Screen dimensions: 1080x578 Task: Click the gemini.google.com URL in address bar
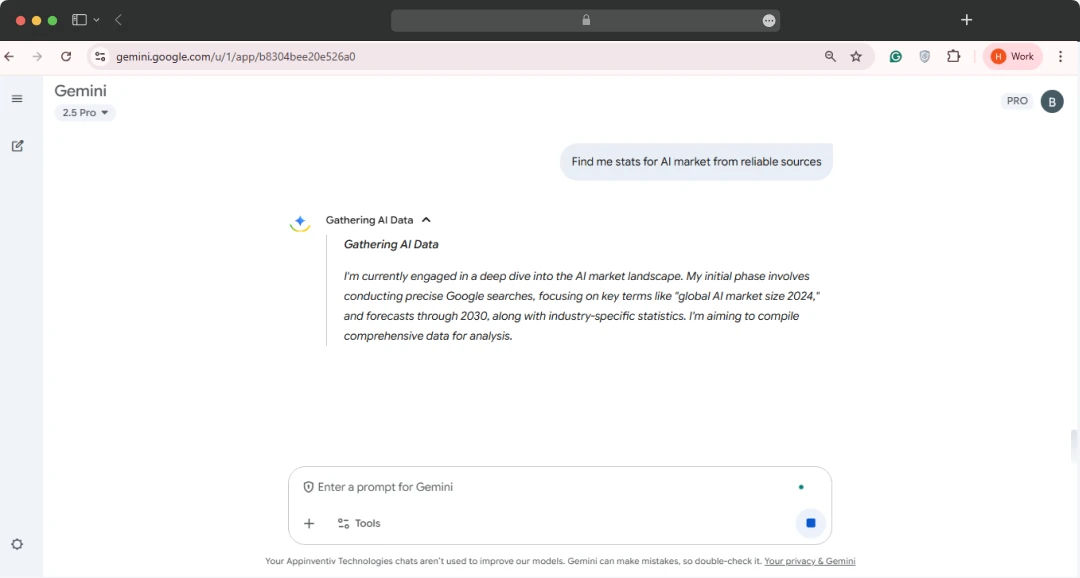tap(236, 56)
